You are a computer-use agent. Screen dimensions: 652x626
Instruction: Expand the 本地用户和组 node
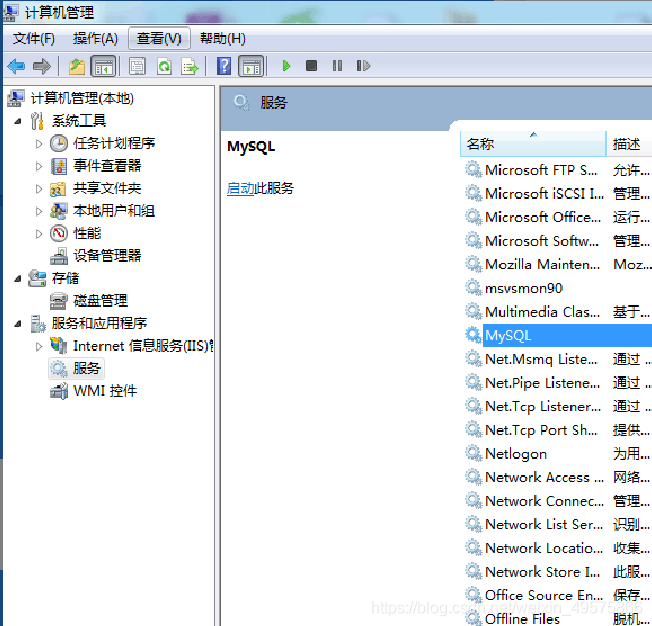(x=39, y=211)
